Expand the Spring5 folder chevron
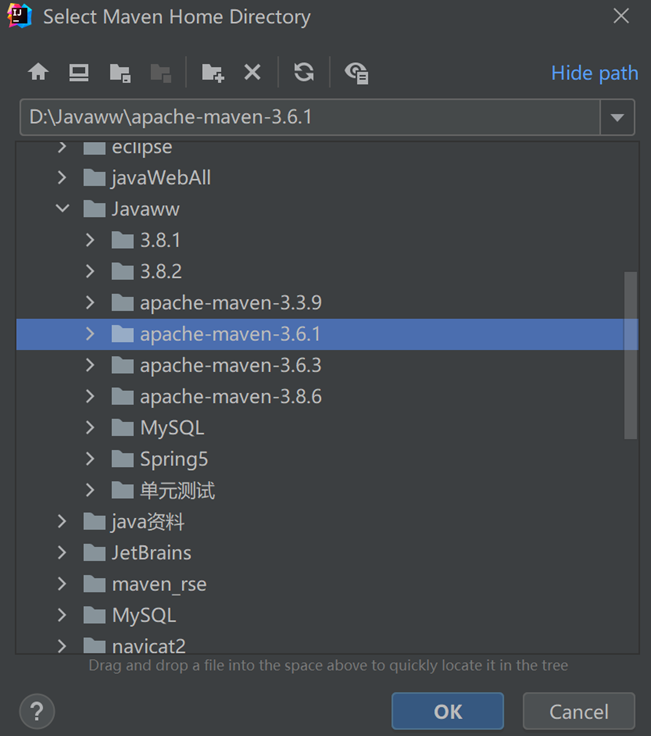 point(90,459)
